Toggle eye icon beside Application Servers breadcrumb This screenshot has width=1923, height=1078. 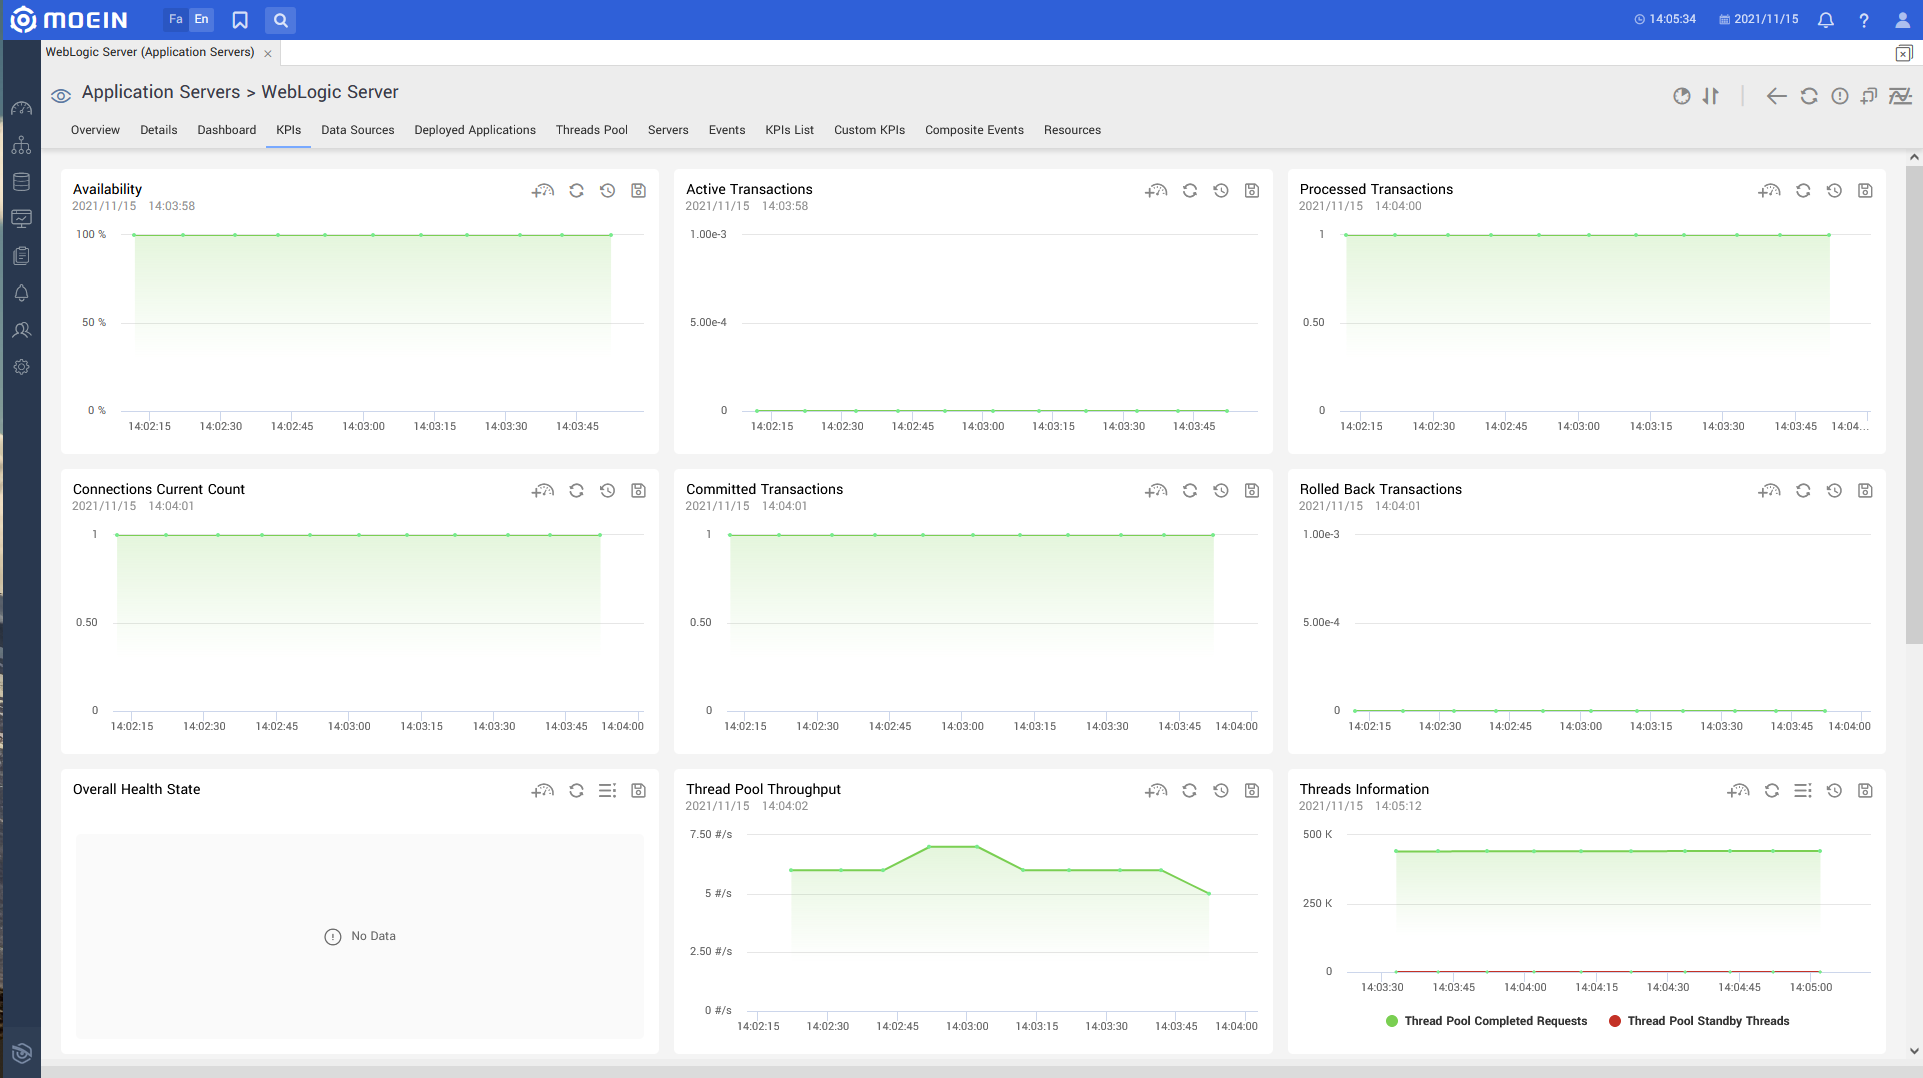[61, 96]
